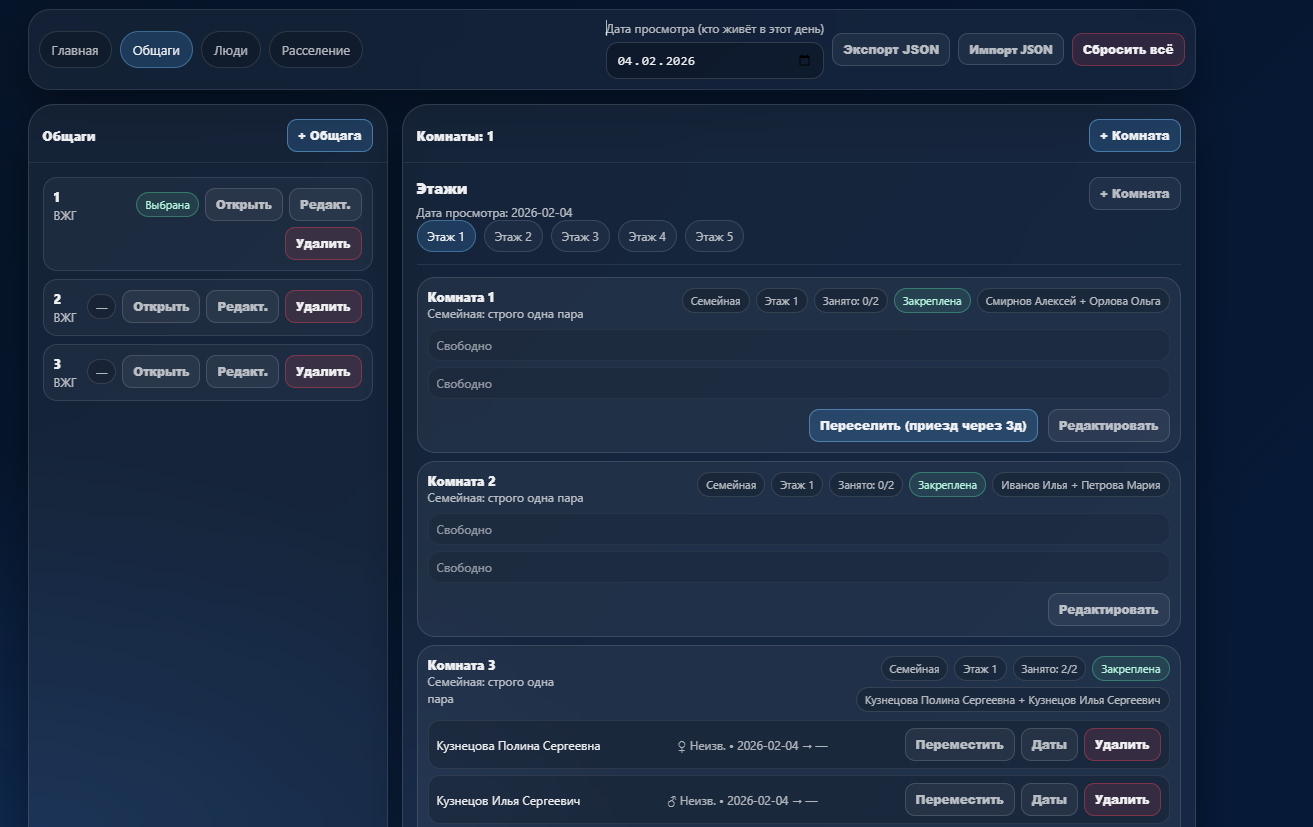Select the "Этаж 3" floor filter
This screenshot has width=1313, height=827.
pyautogui.click(x=579, y=237)
